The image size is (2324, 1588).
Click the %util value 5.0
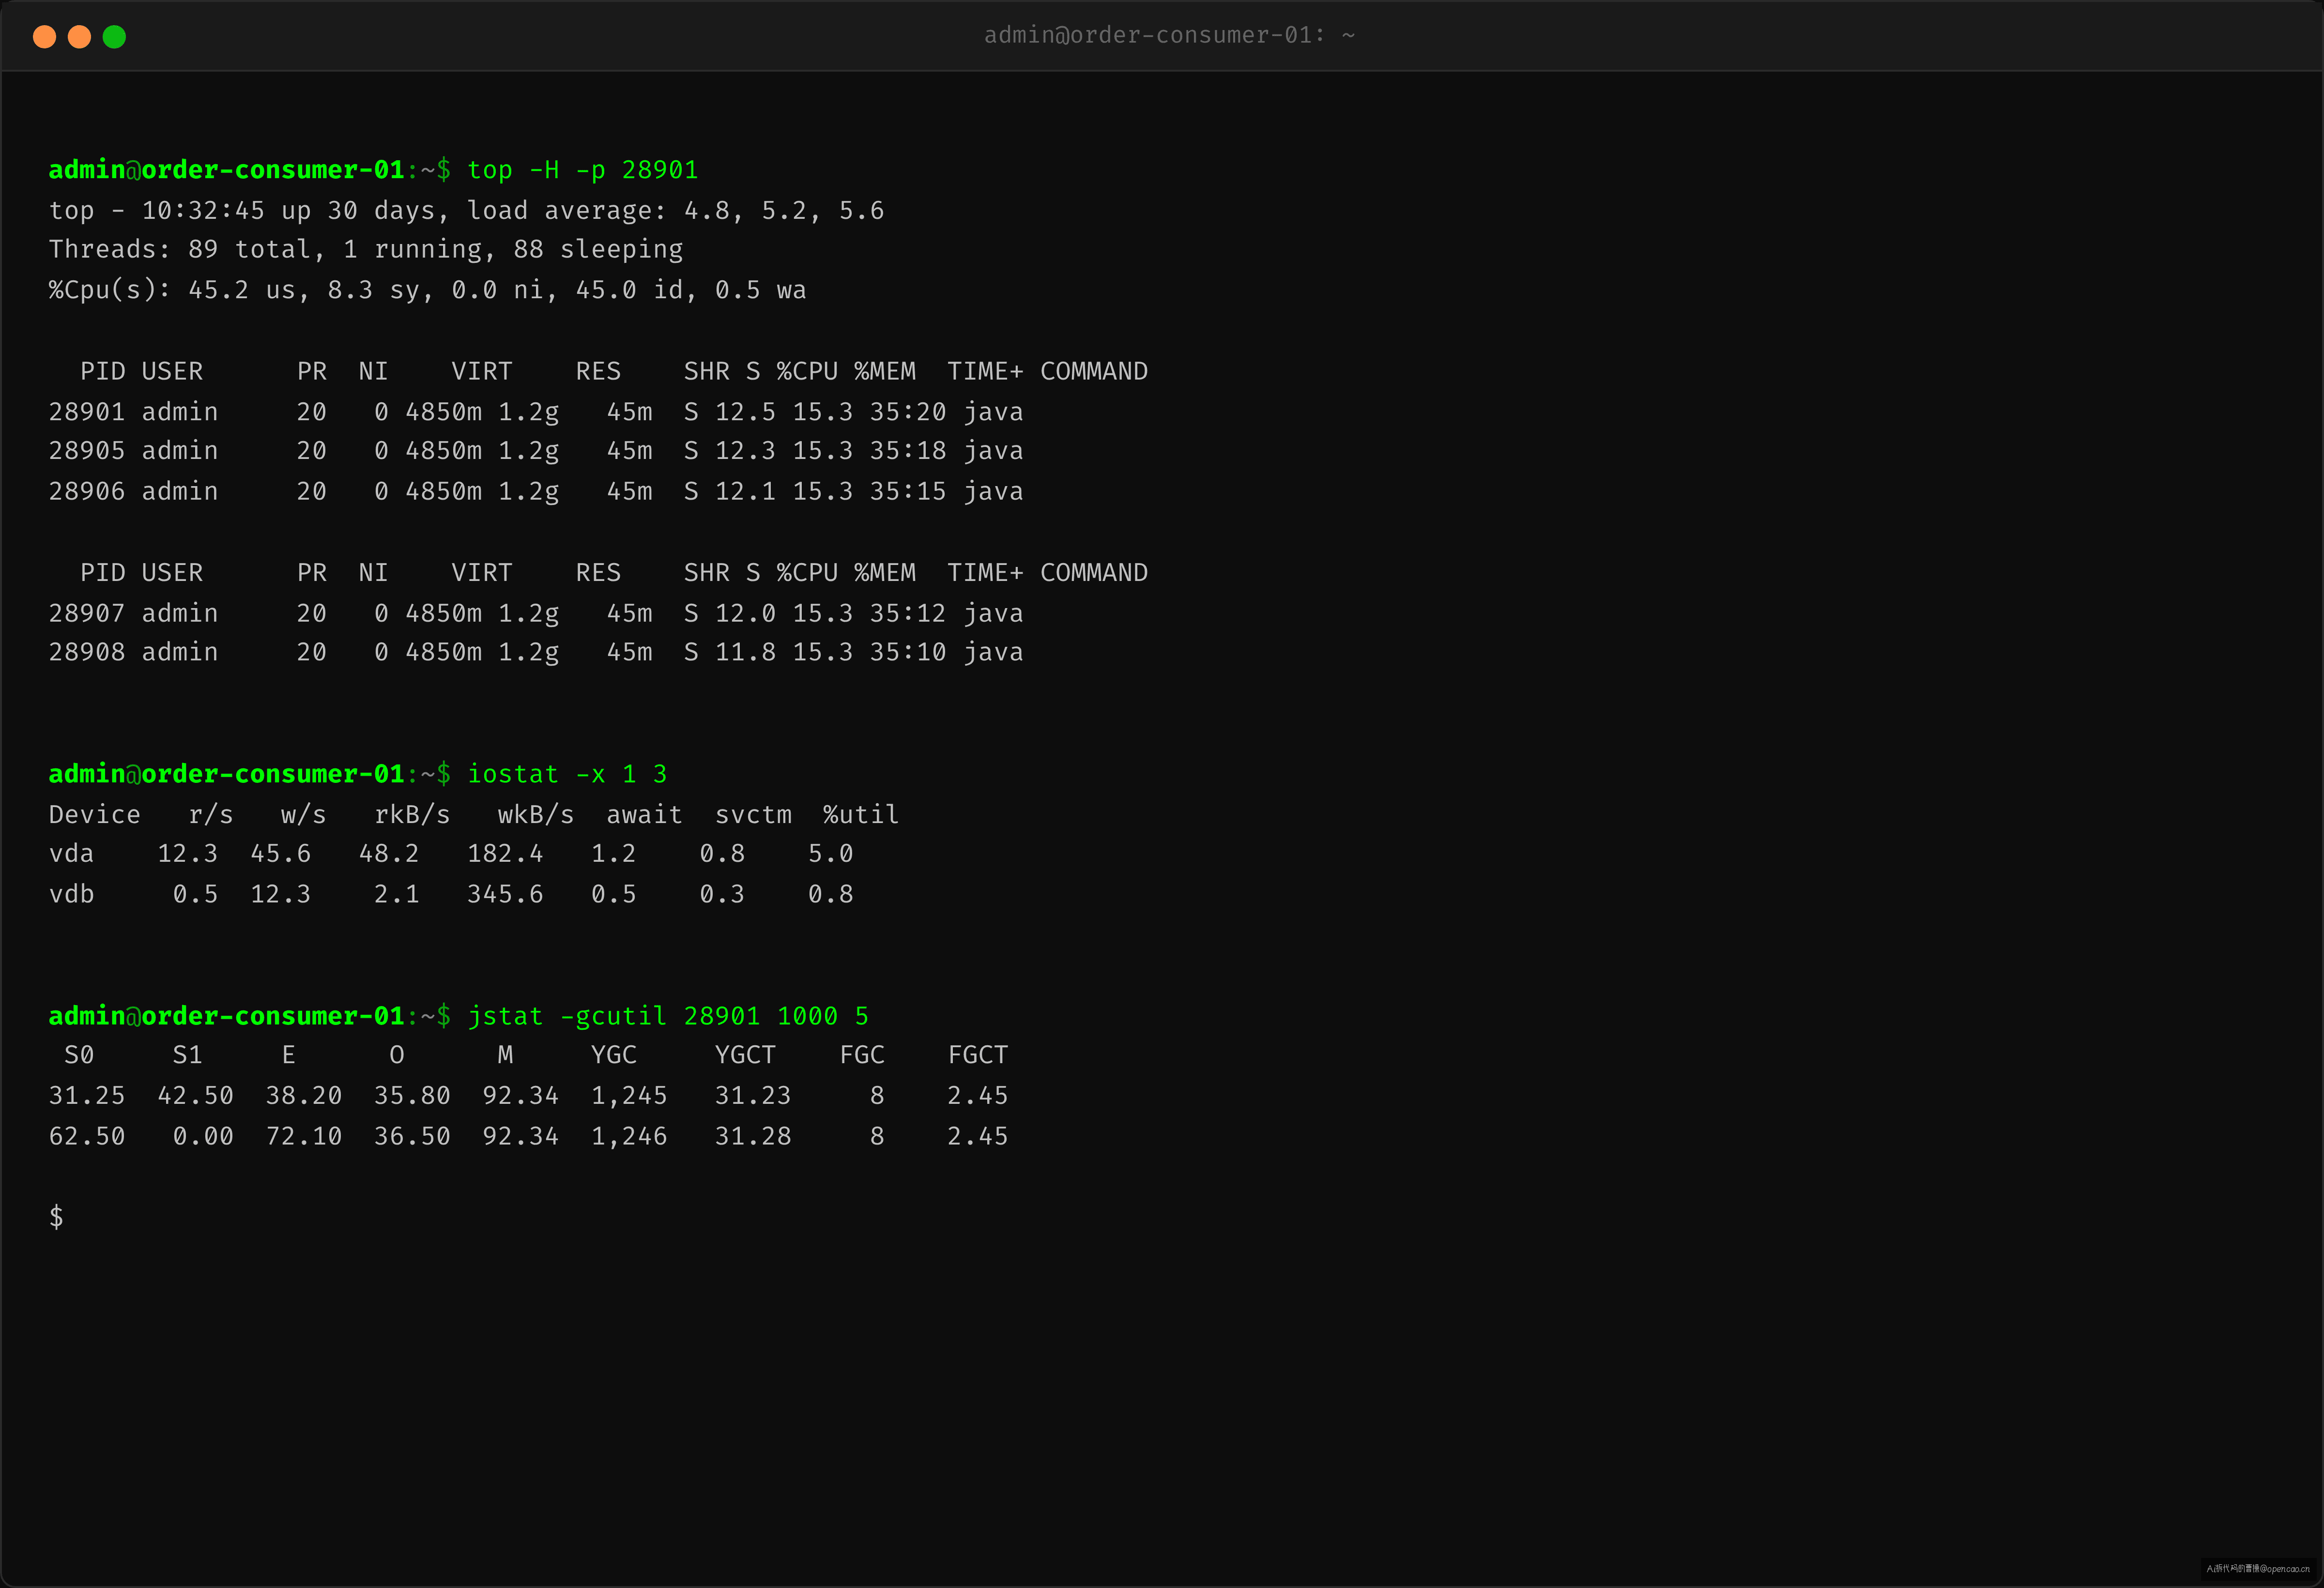830,854
